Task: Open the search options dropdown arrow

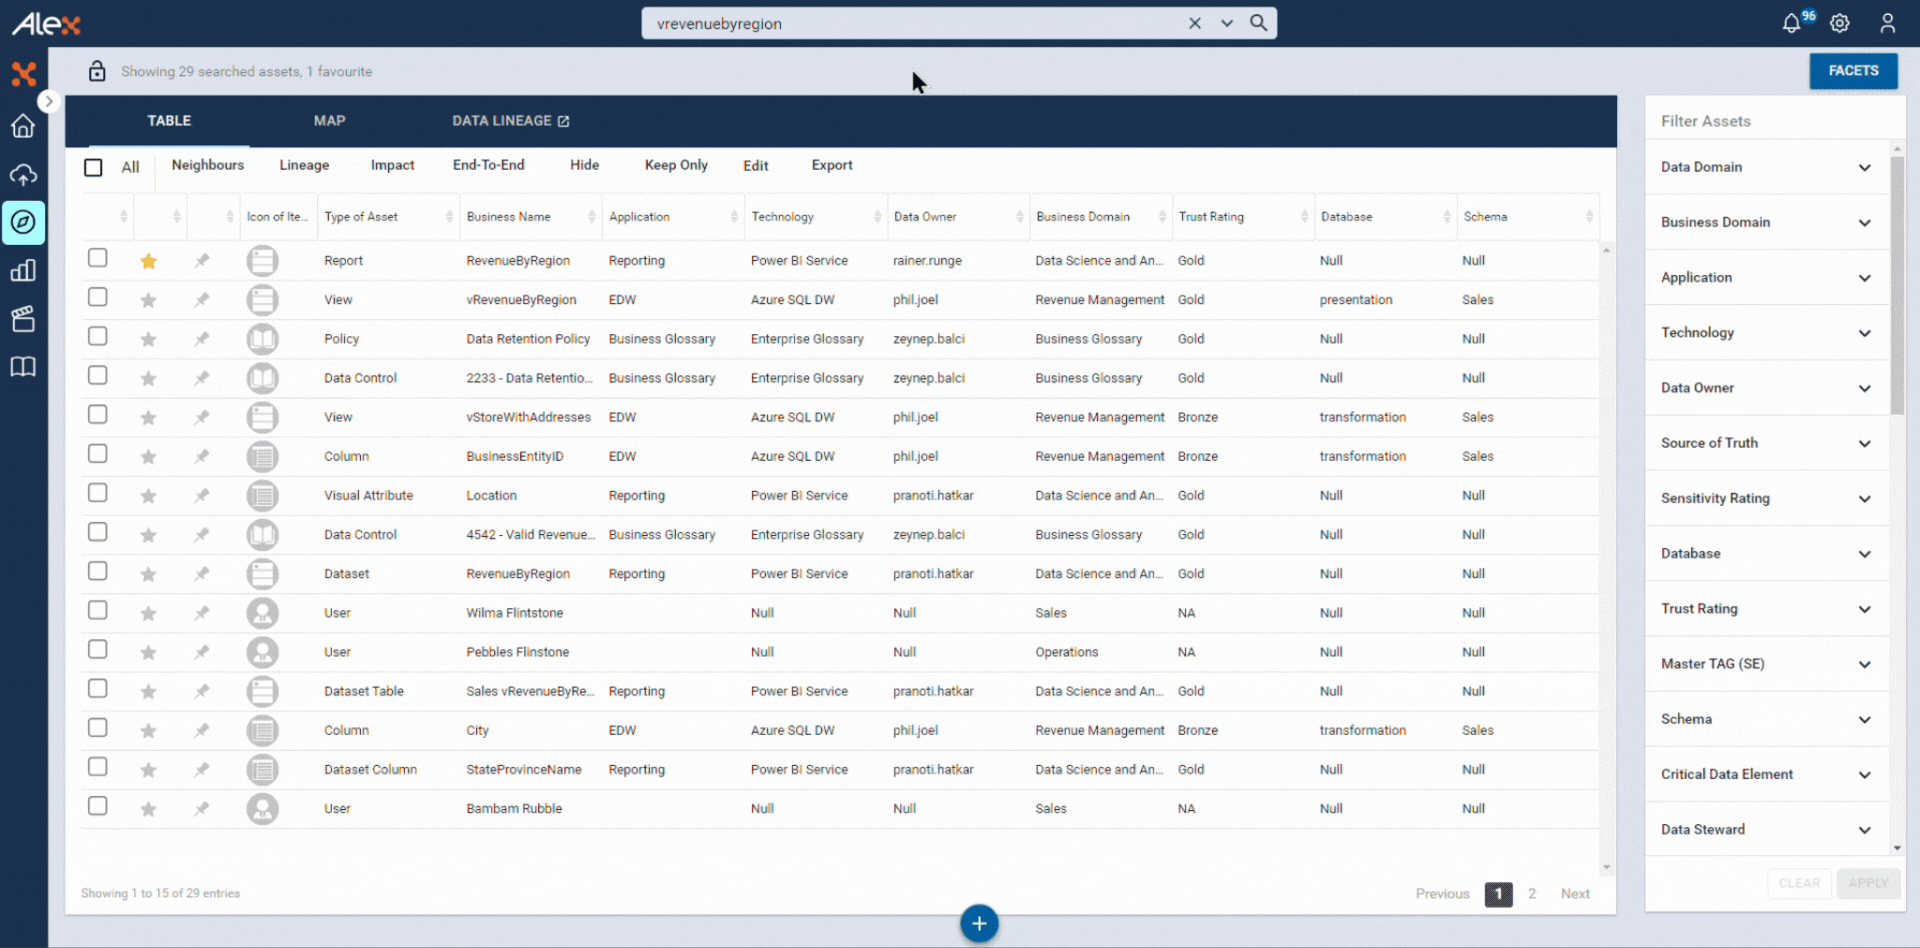Action: click(x=1226, y=23)
